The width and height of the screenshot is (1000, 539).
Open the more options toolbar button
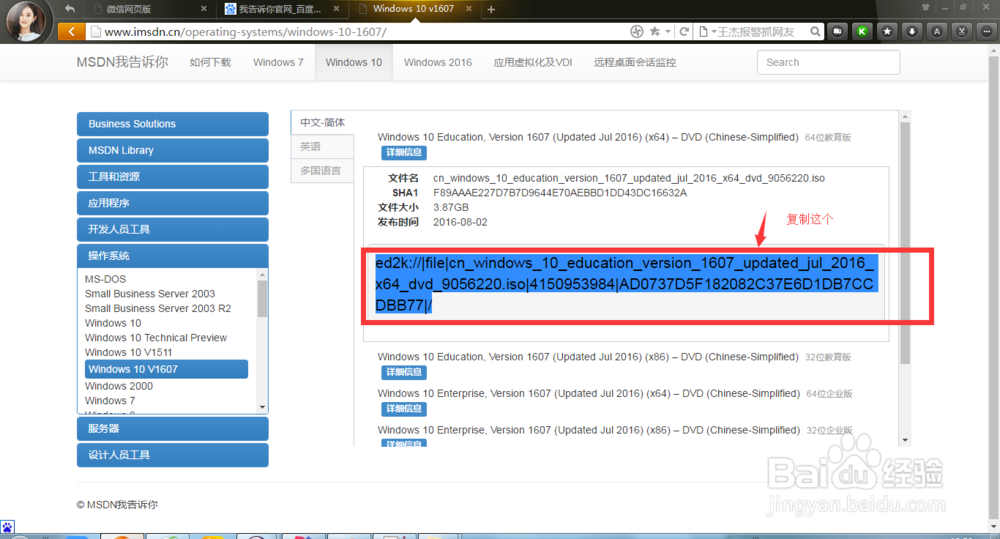click(987, 31)
